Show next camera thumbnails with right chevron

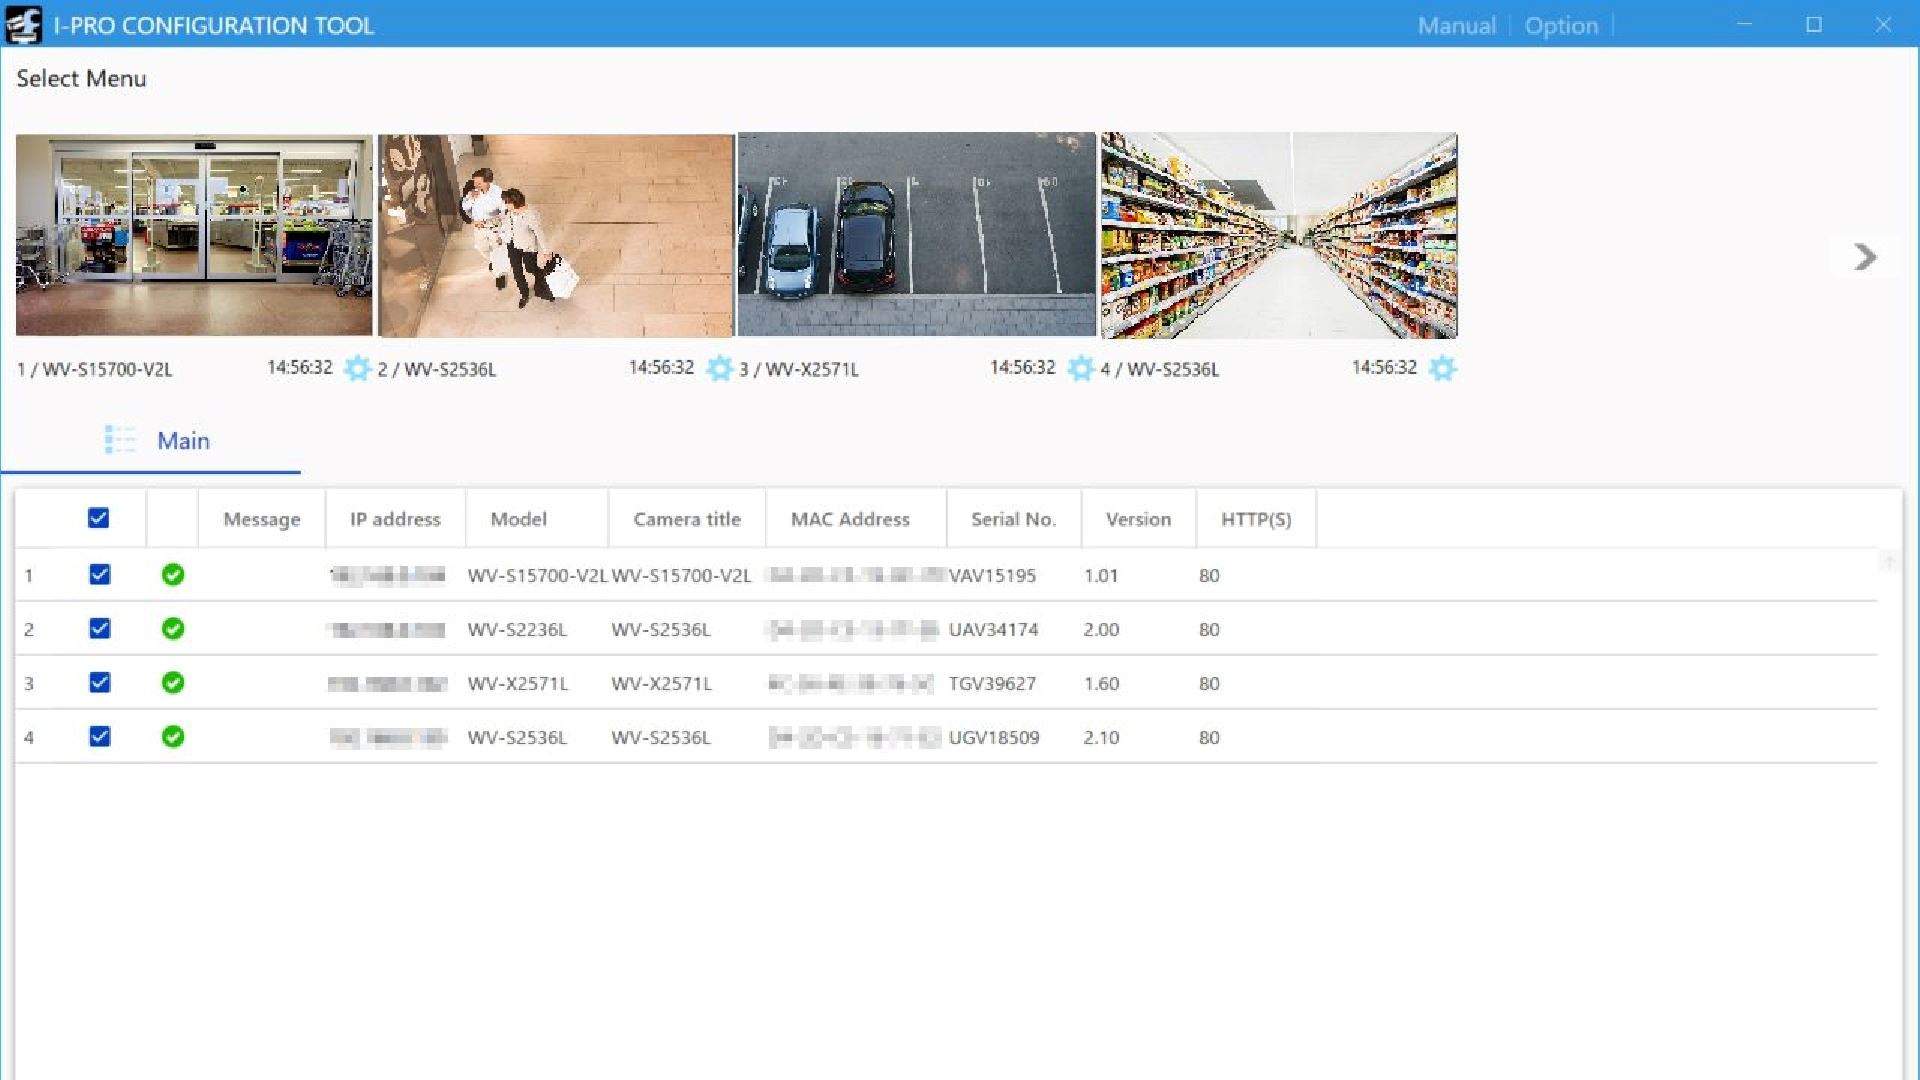[1865, 257]
